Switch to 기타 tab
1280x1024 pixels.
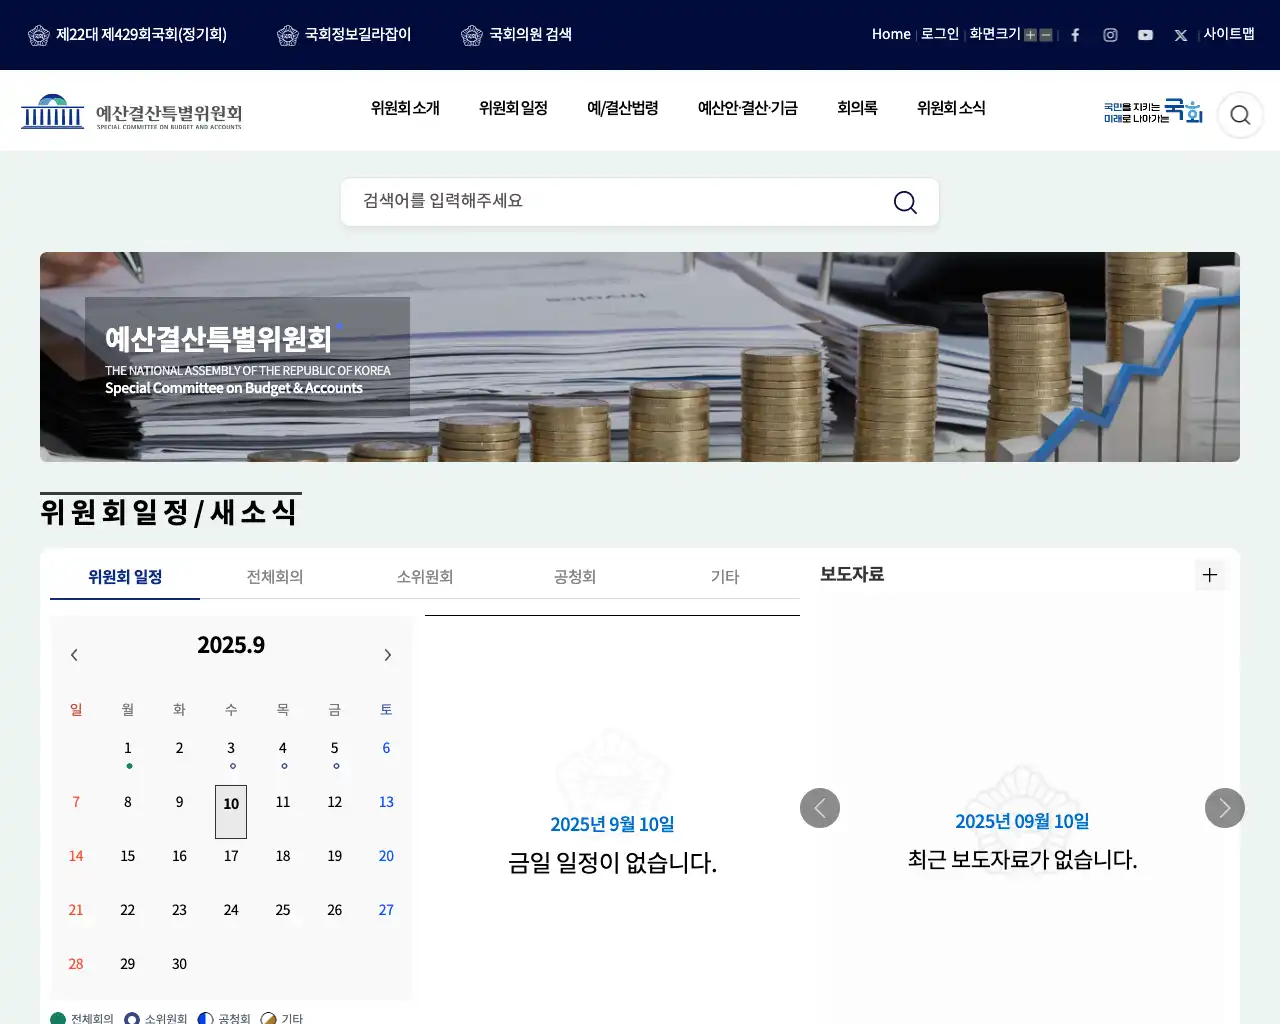point(725,577)
